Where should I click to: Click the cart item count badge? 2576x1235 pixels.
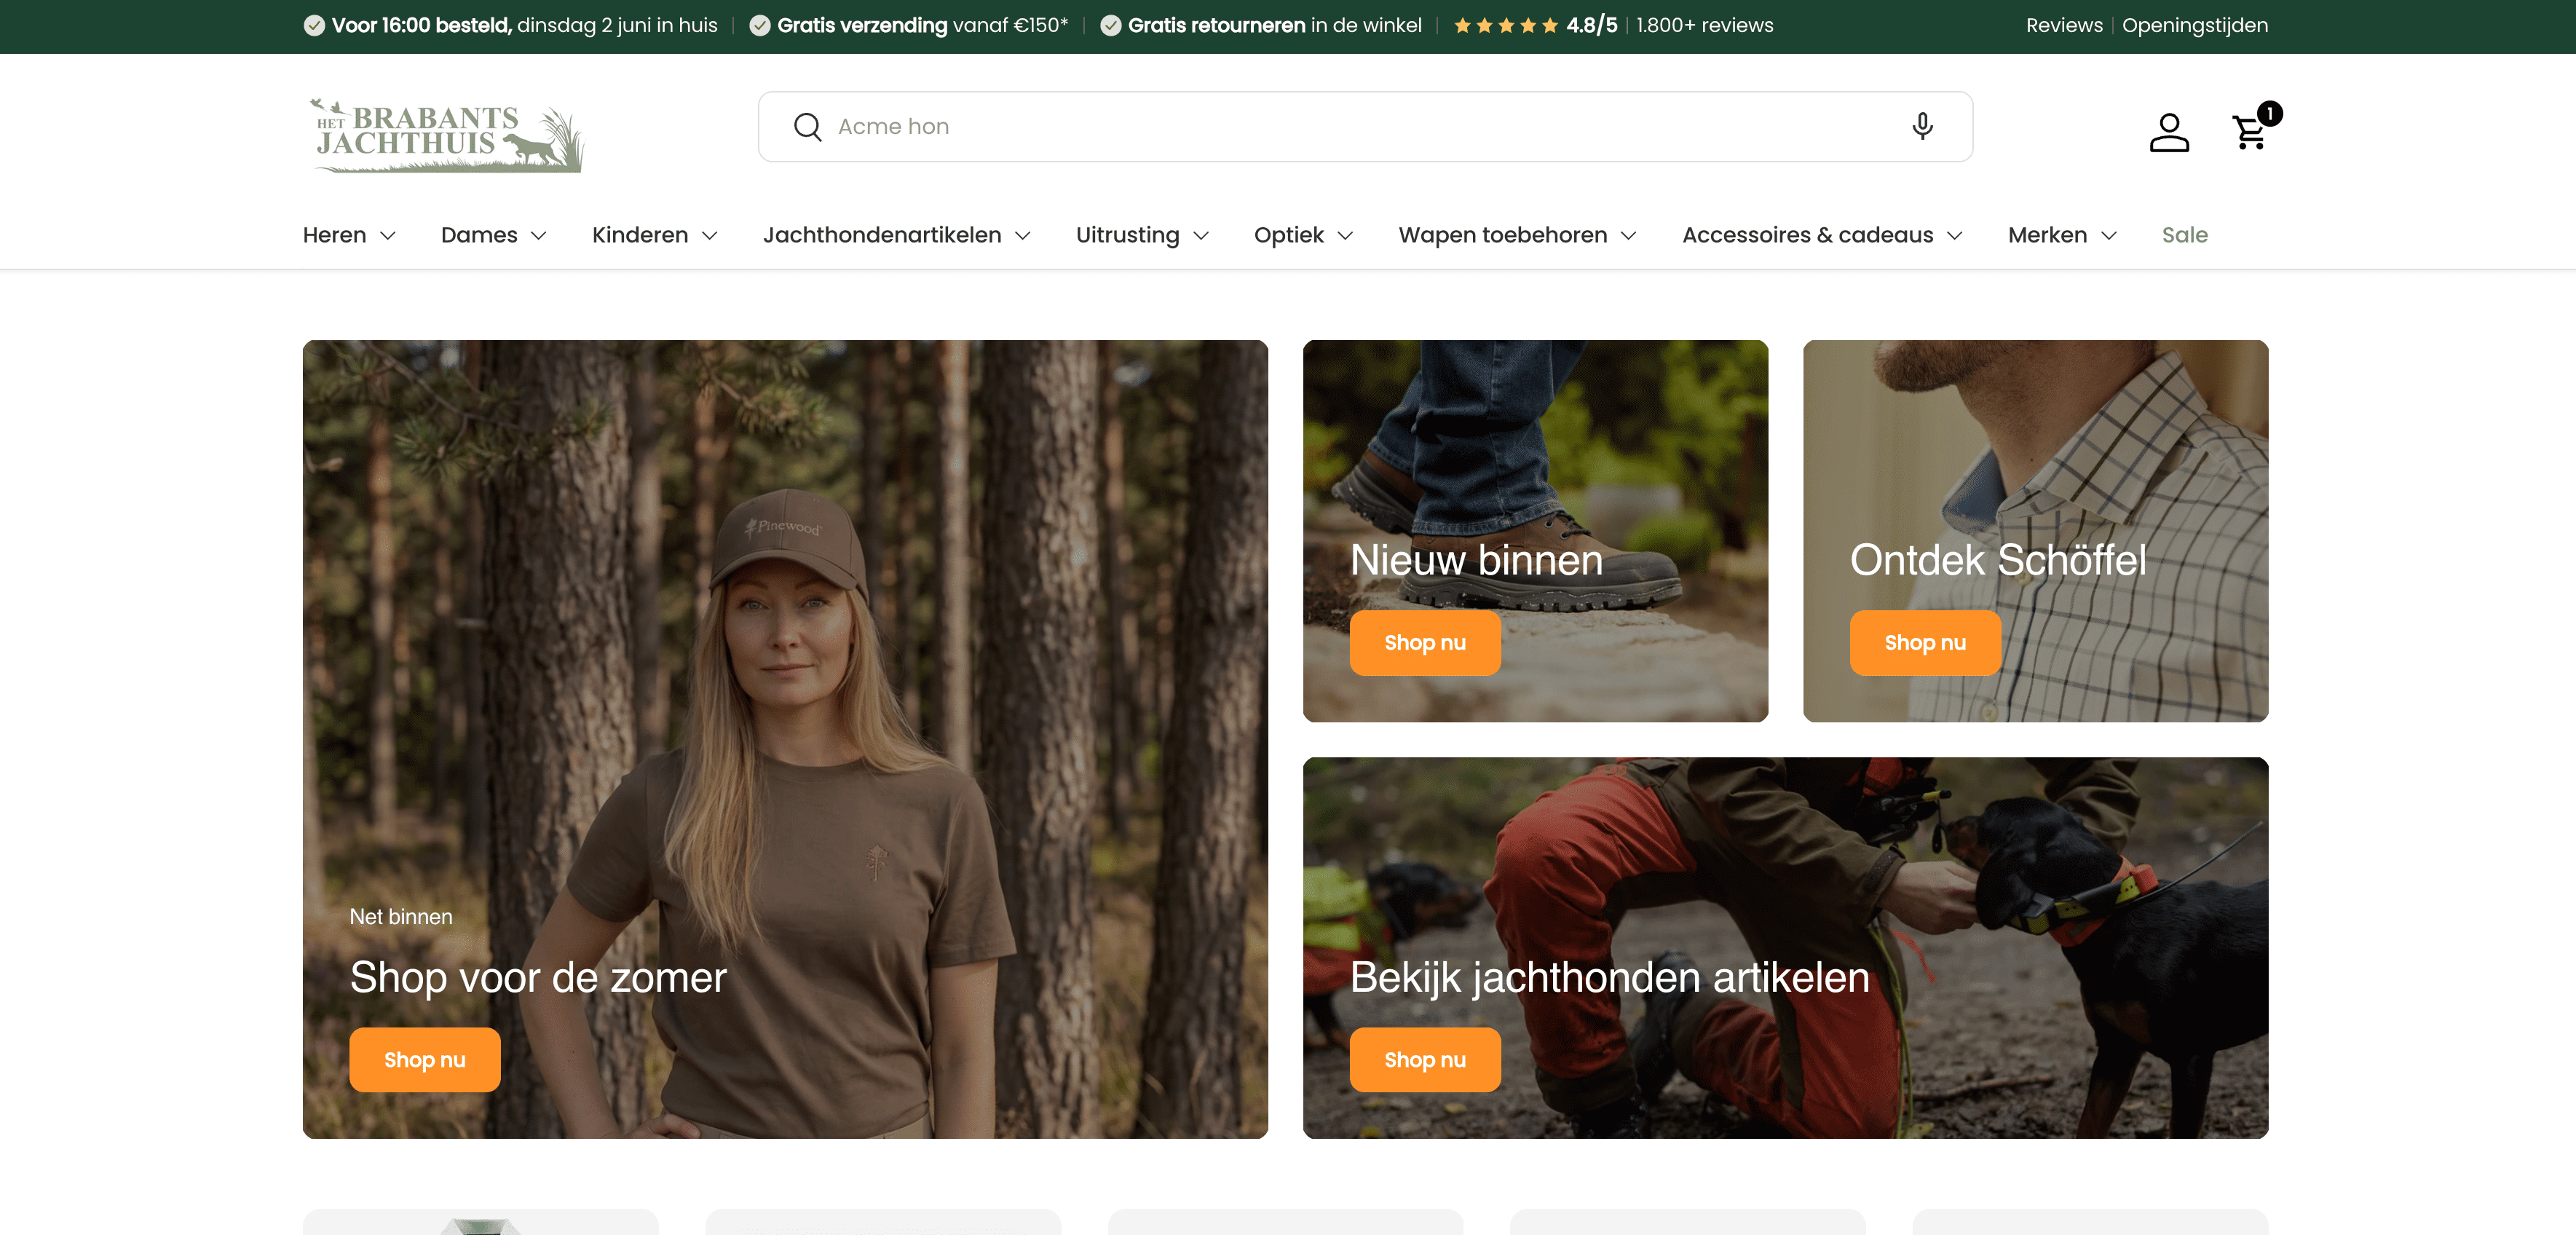[2269, 113]
